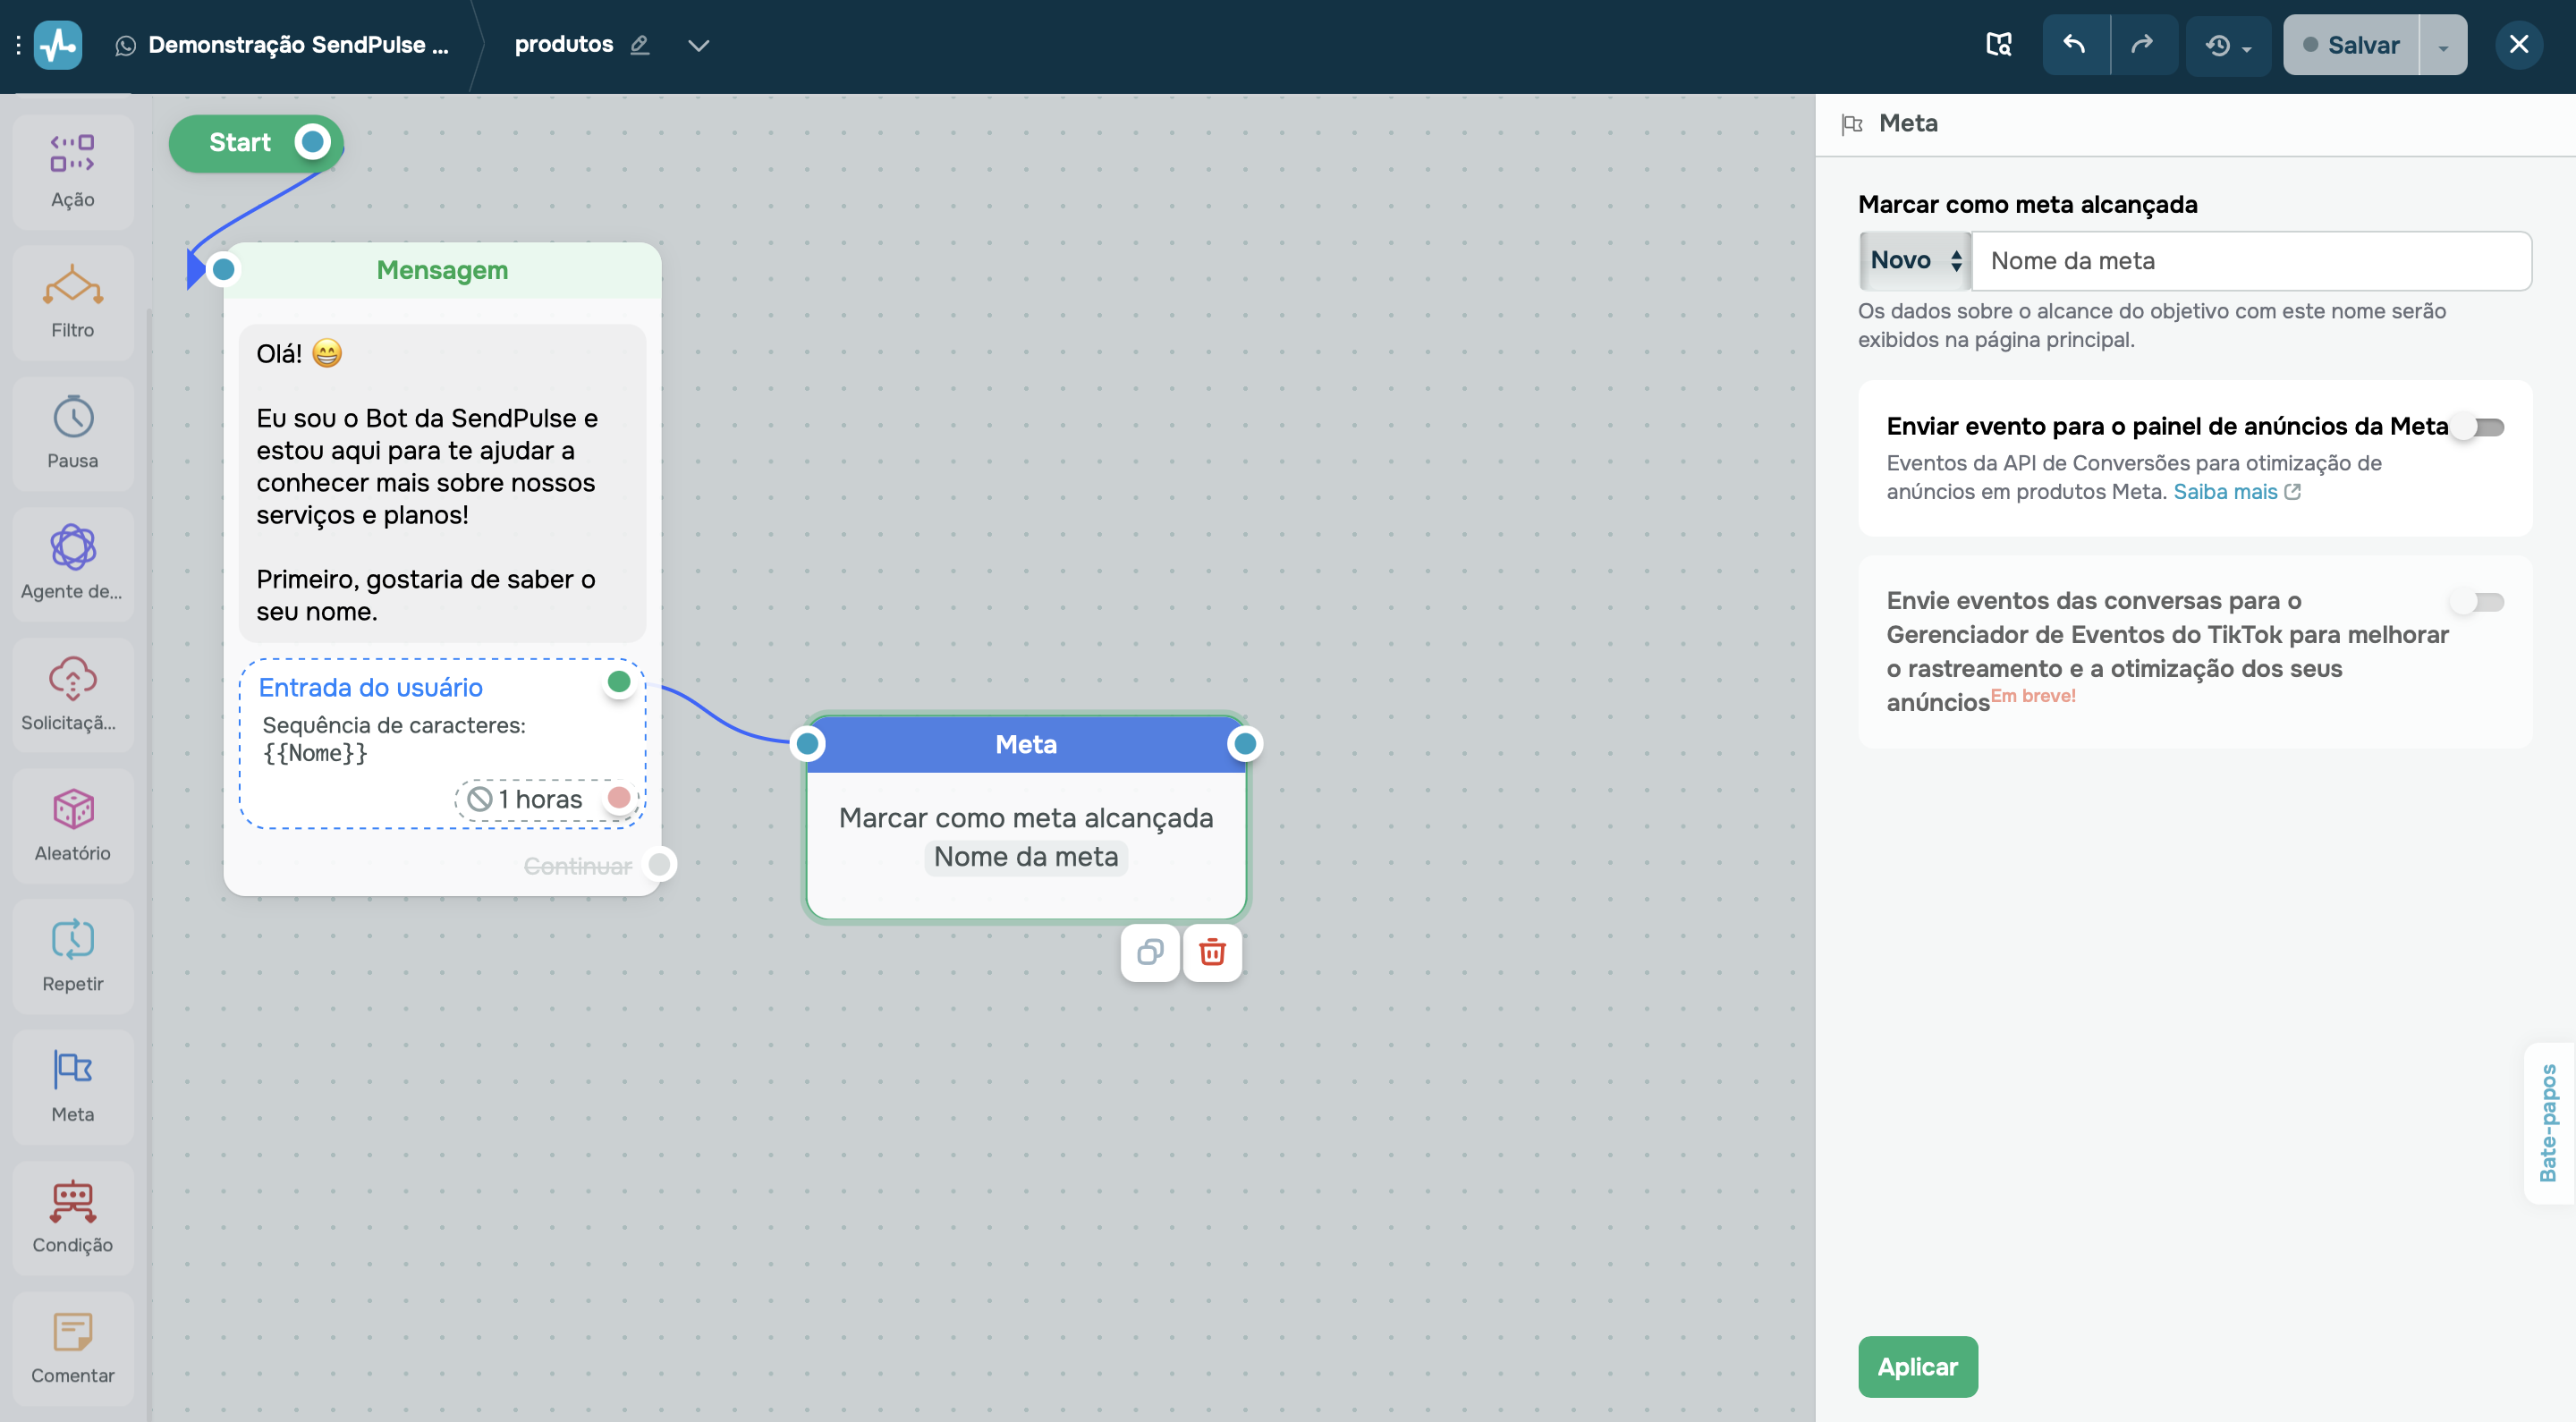Click the Meta block right output connector
2576x1422 pixels.
pos(1245,743)
